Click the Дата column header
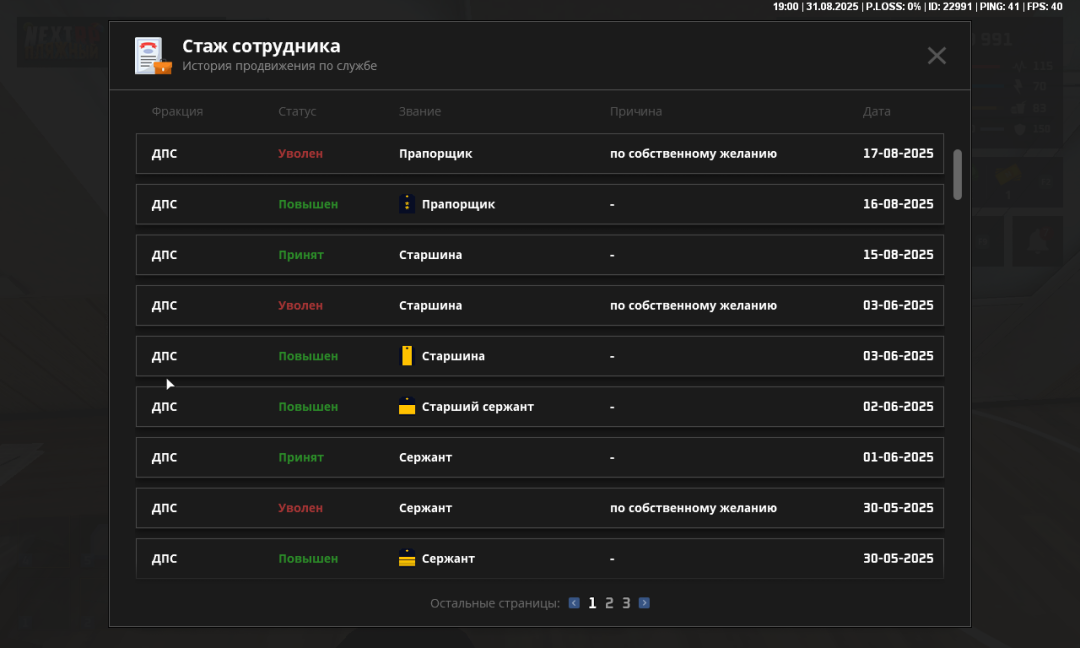Viewport: 1080px width, 648px height. point(876,112)
